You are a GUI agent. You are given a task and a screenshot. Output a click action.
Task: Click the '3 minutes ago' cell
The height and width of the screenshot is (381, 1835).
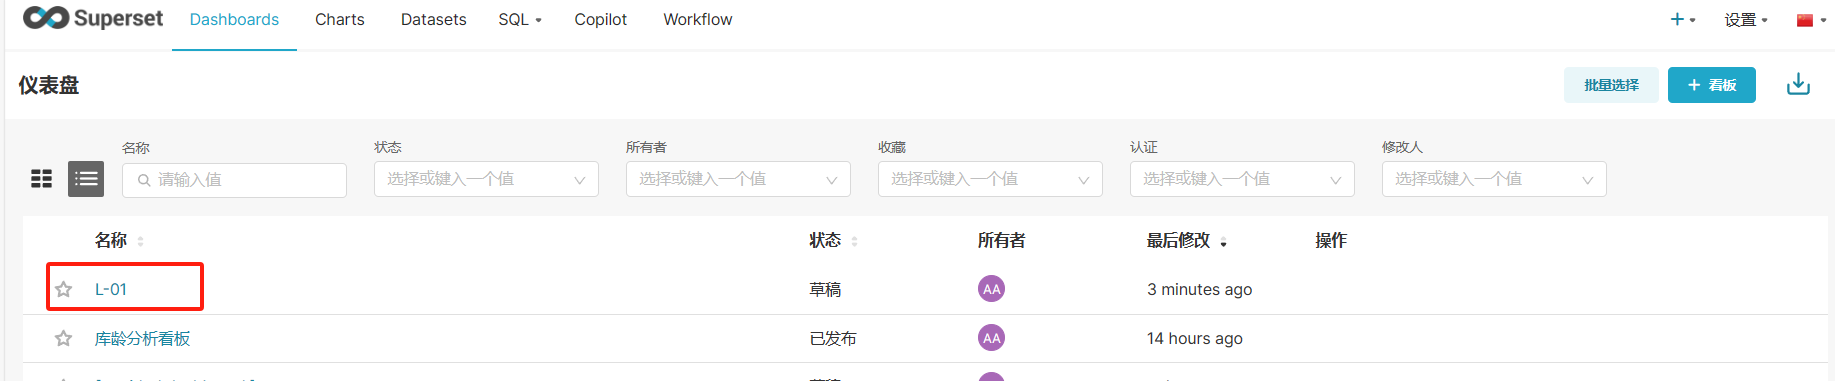pos(1199,289)
